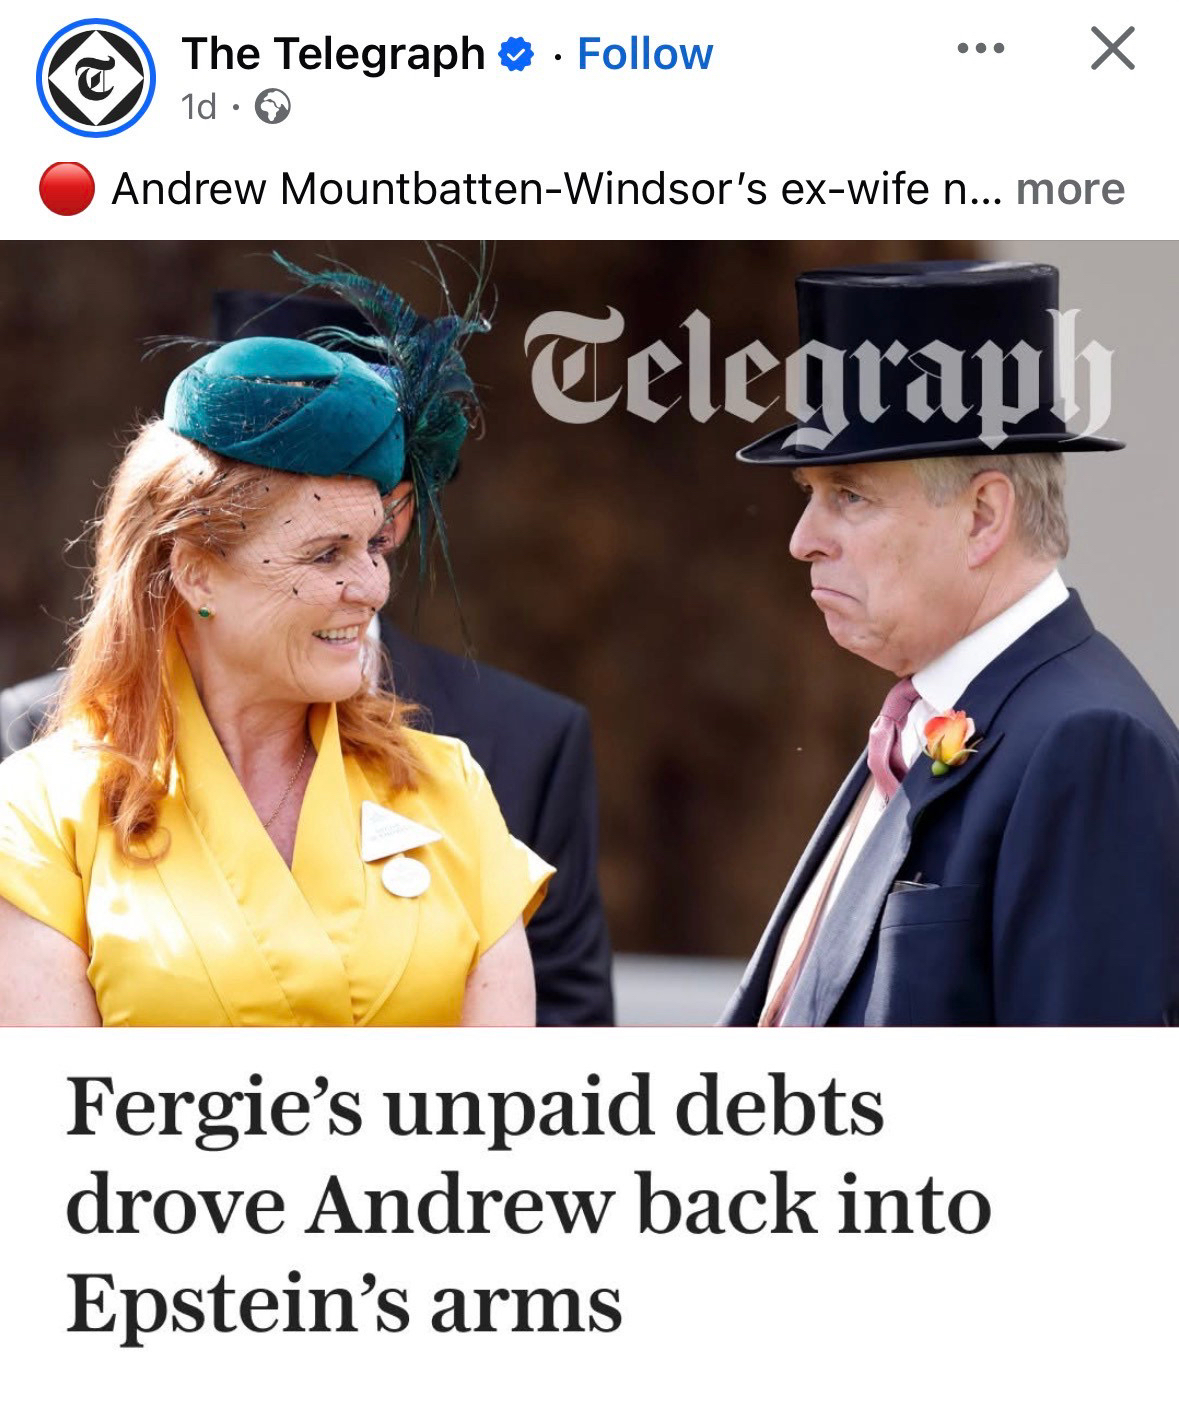Click the 1d post timestamp

200,107
